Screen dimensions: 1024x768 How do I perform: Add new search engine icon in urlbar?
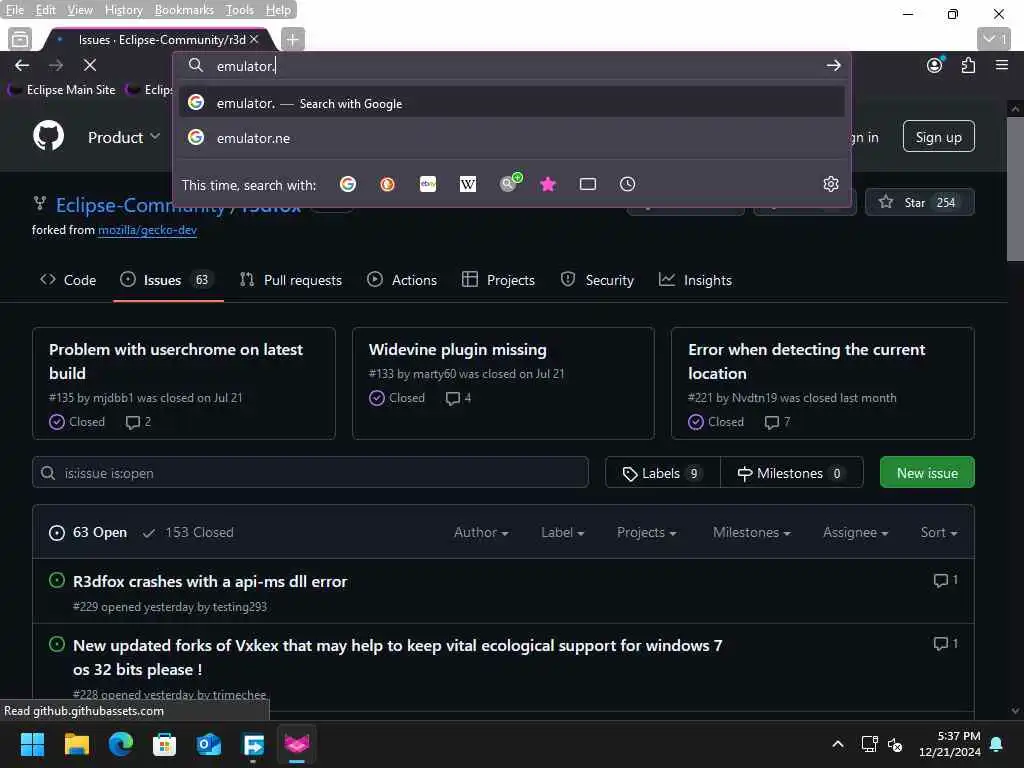tap(510, 183)
